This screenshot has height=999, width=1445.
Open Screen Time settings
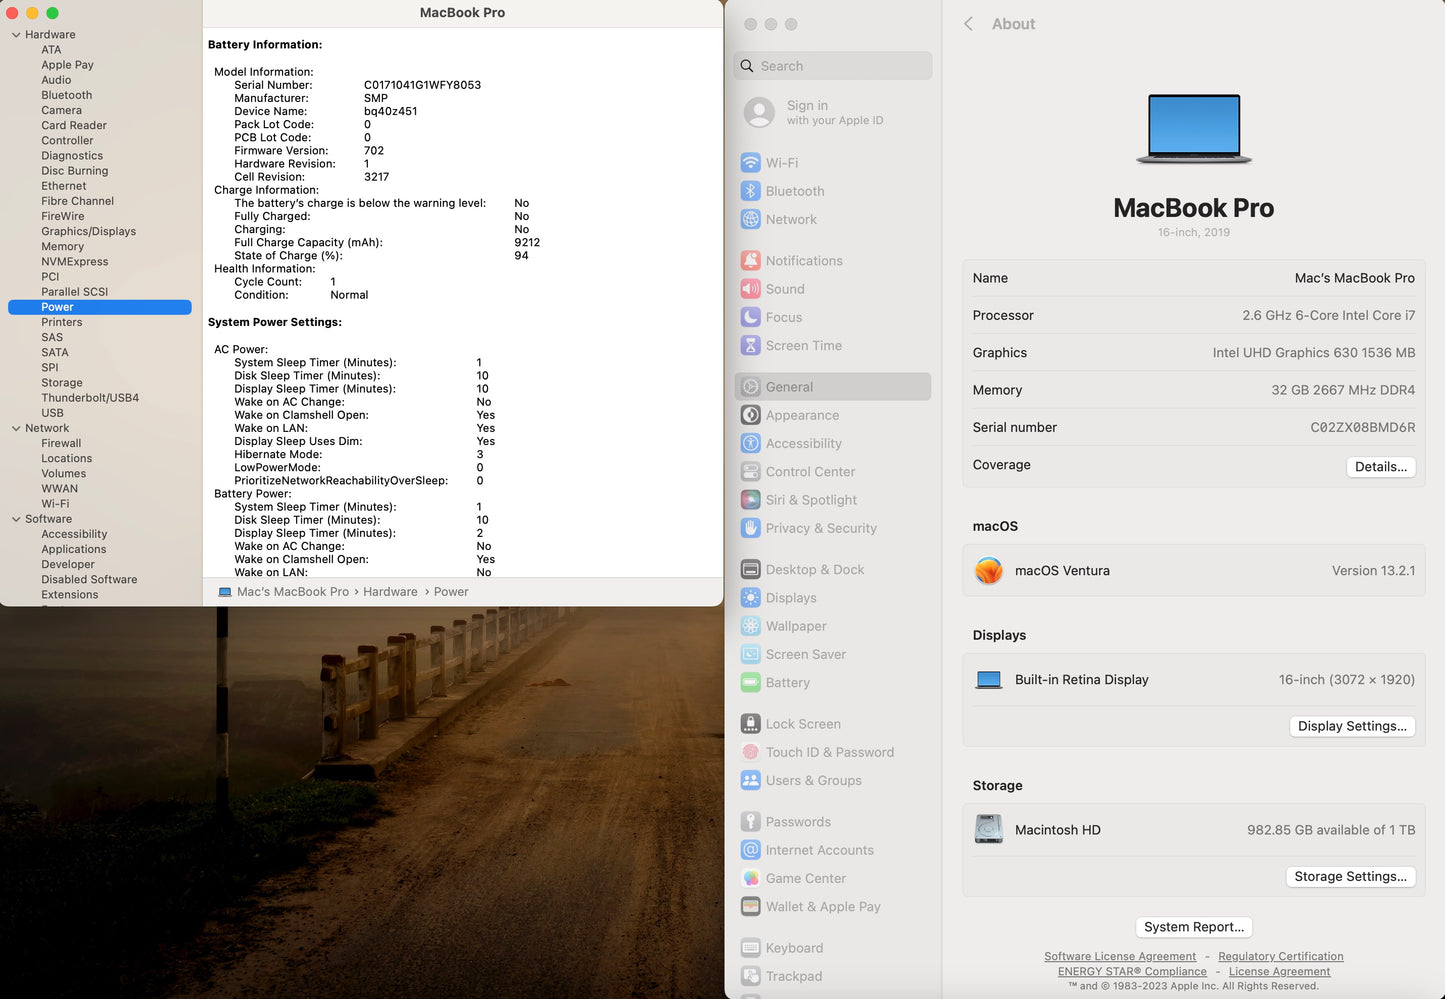point(804,345)
